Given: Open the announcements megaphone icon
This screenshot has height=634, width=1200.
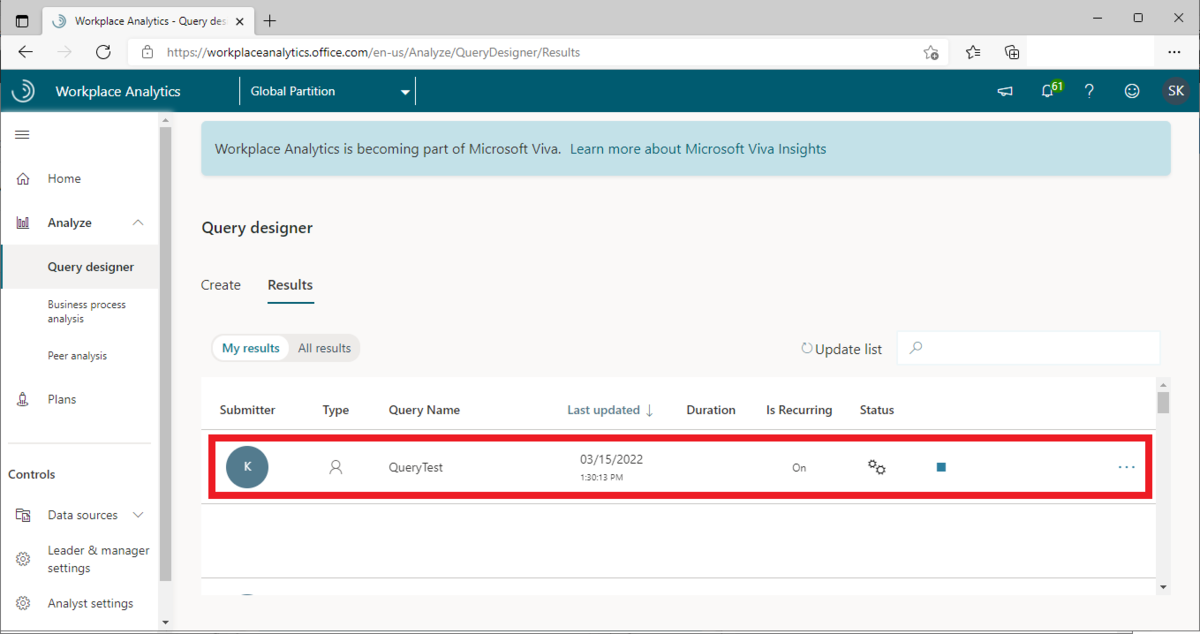Looking at the screenshot, I should 1005,91.
